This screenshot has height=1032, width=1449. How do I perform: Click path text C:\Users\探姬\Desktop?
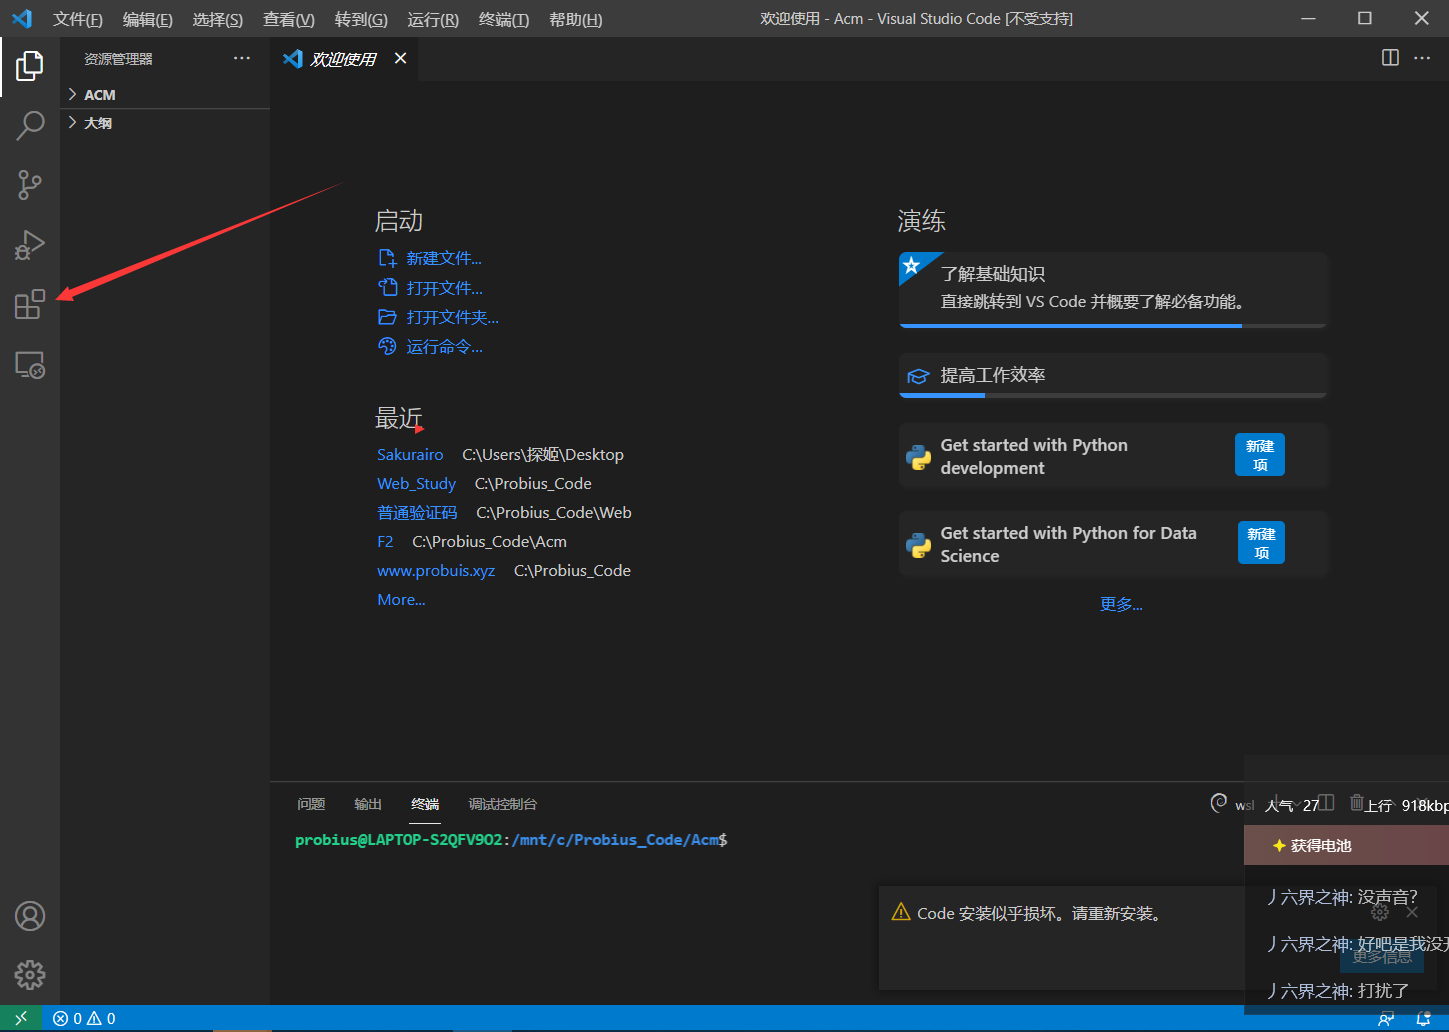tap(543, 454)
